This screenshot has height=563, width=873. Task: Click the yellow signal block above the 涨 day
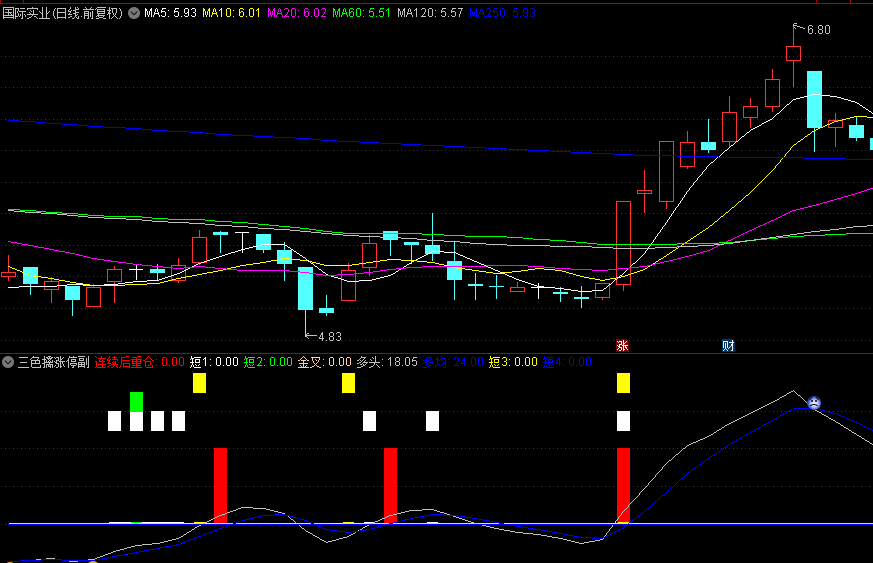[x=624, y=383]
